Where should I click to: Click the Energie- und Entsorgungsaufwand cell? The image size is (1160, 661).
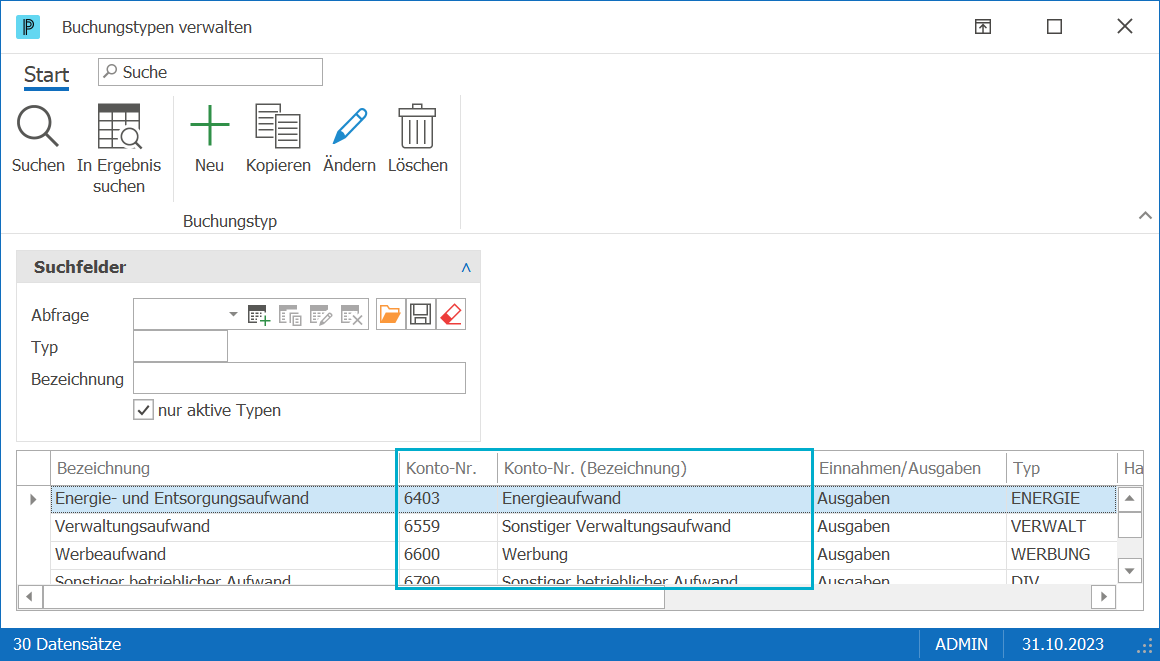tap(224, 499)
